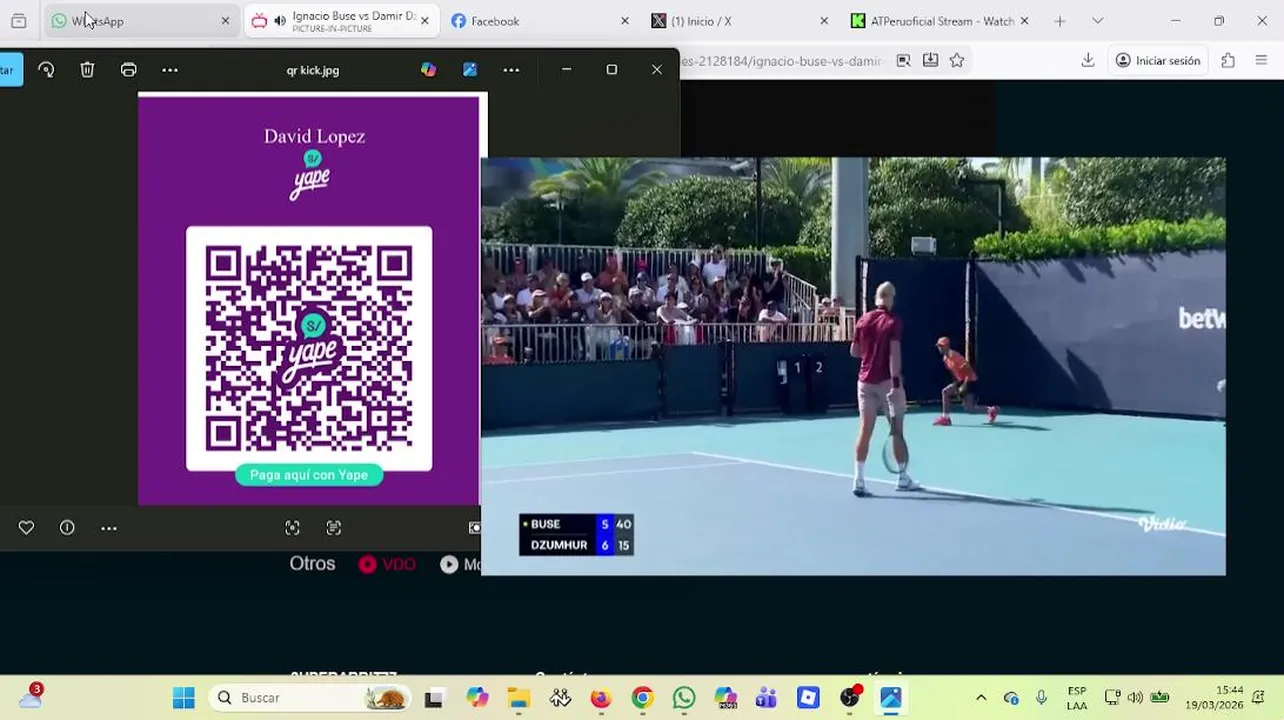Bookmark this page with the star icon
Viewport: 1284px width, 720px height.
point(957,61)
